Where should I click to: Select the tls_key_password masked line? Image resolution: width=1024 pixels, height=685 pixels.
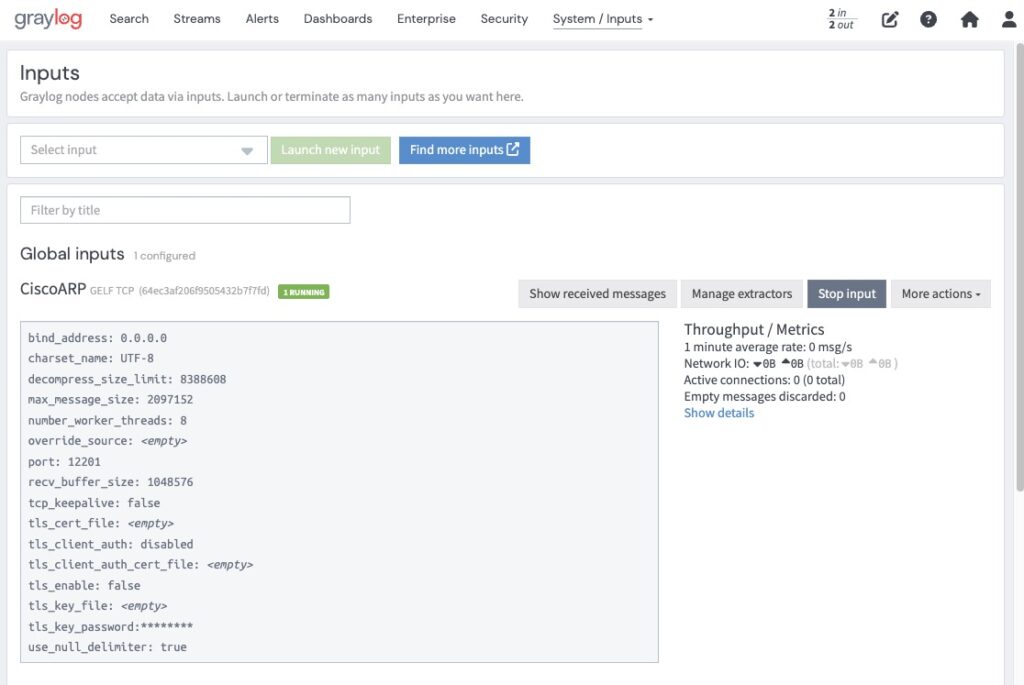tap(110, 626)
